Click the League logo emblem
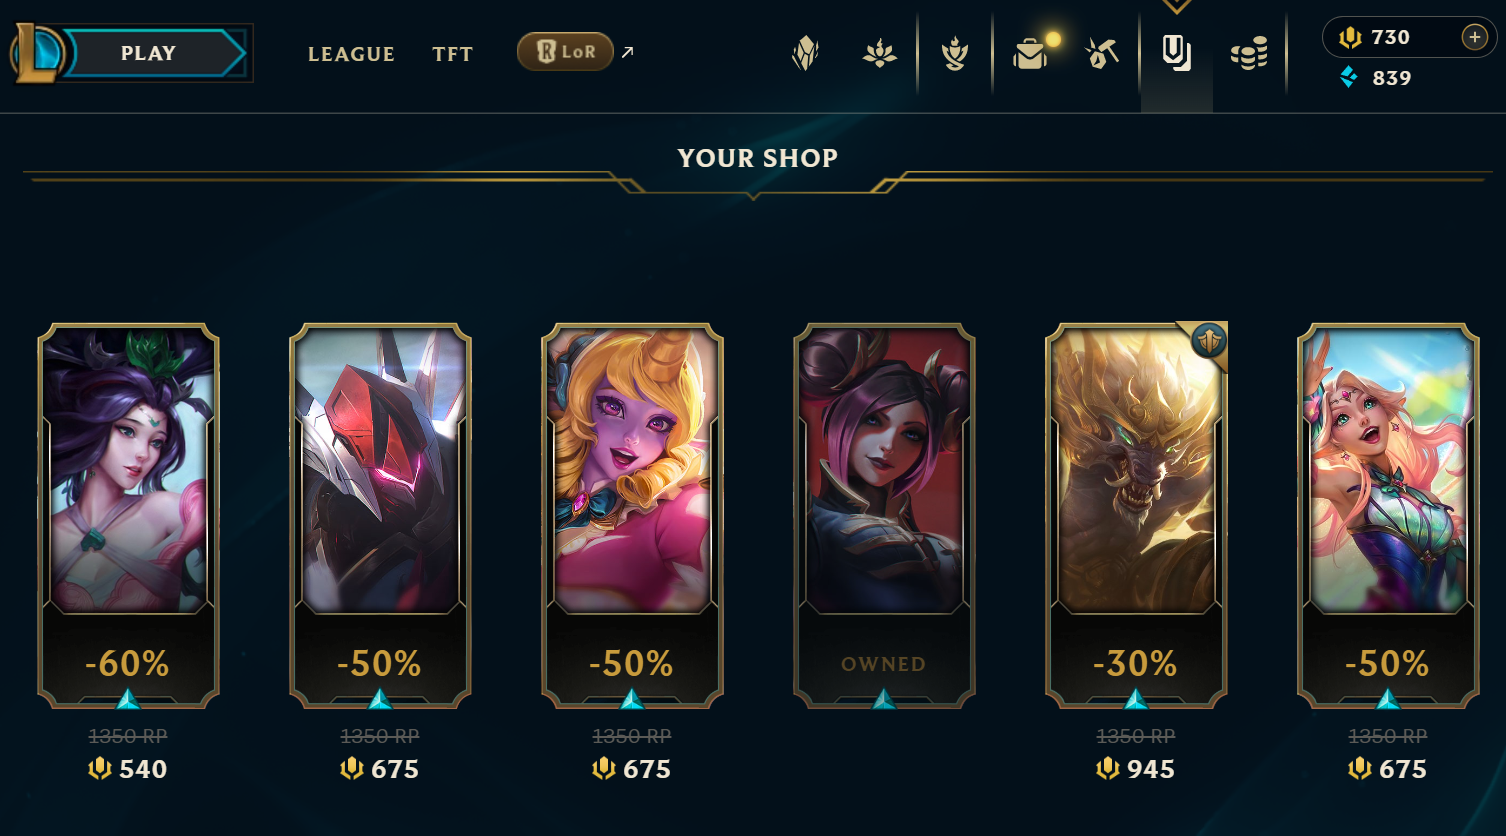Screen dimensions: 1506x836 point(36,53)
